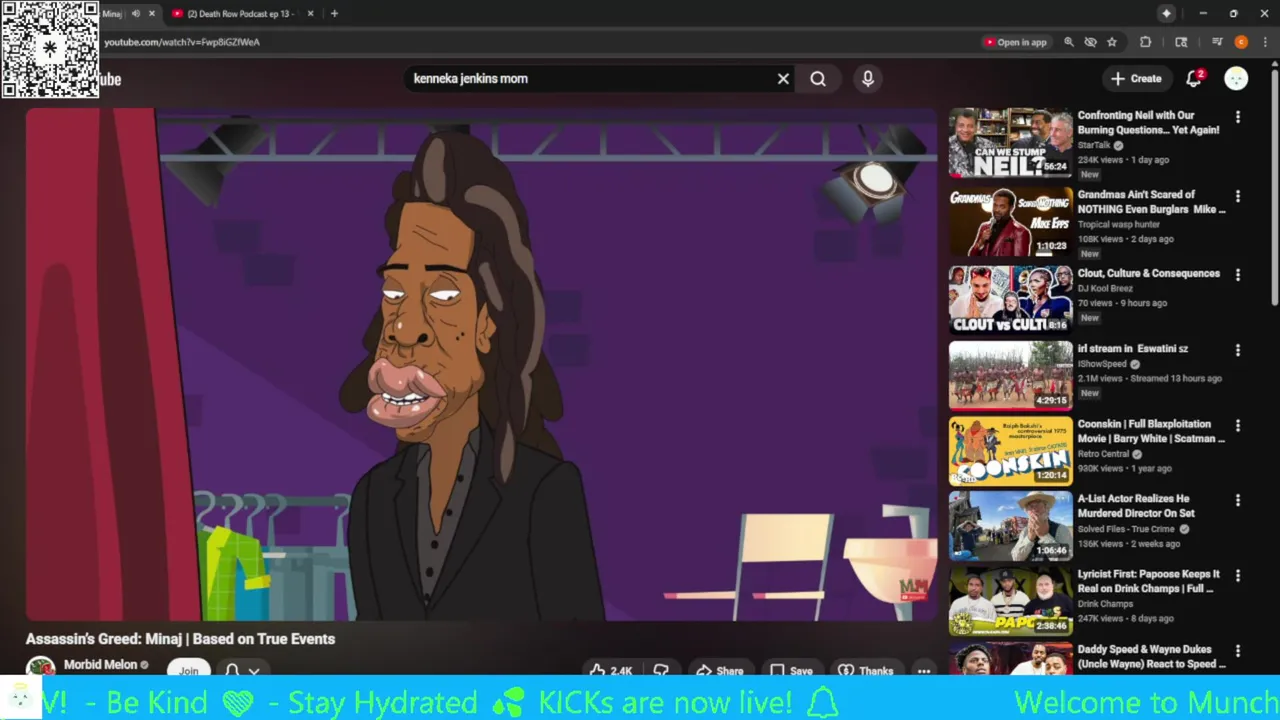Open the Coonskin movie thumbnail
1280x720 pixels.
click(1010, 451)
